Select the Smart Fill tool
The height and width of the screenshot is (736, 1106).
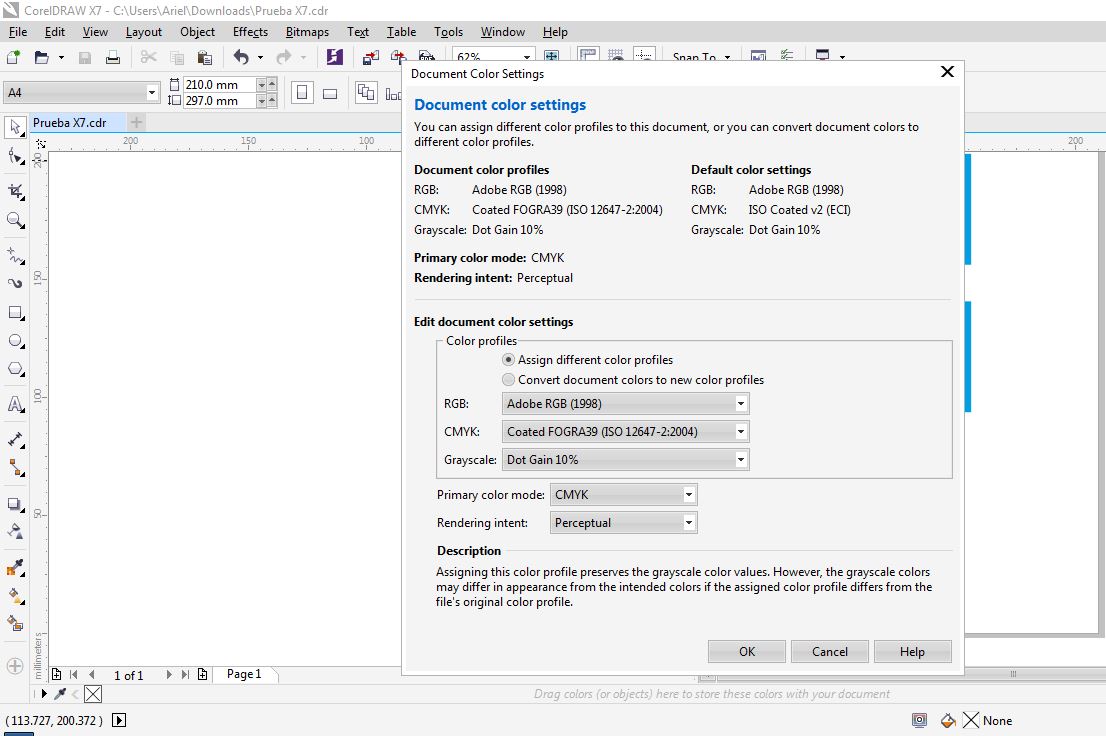tap(15, 624)
